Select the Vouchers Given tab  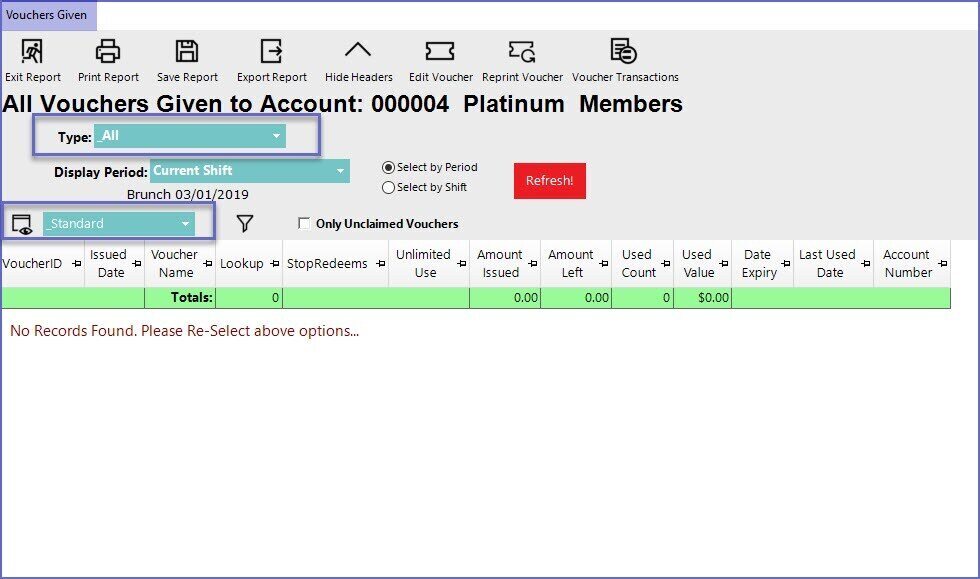tap(46, 15)
